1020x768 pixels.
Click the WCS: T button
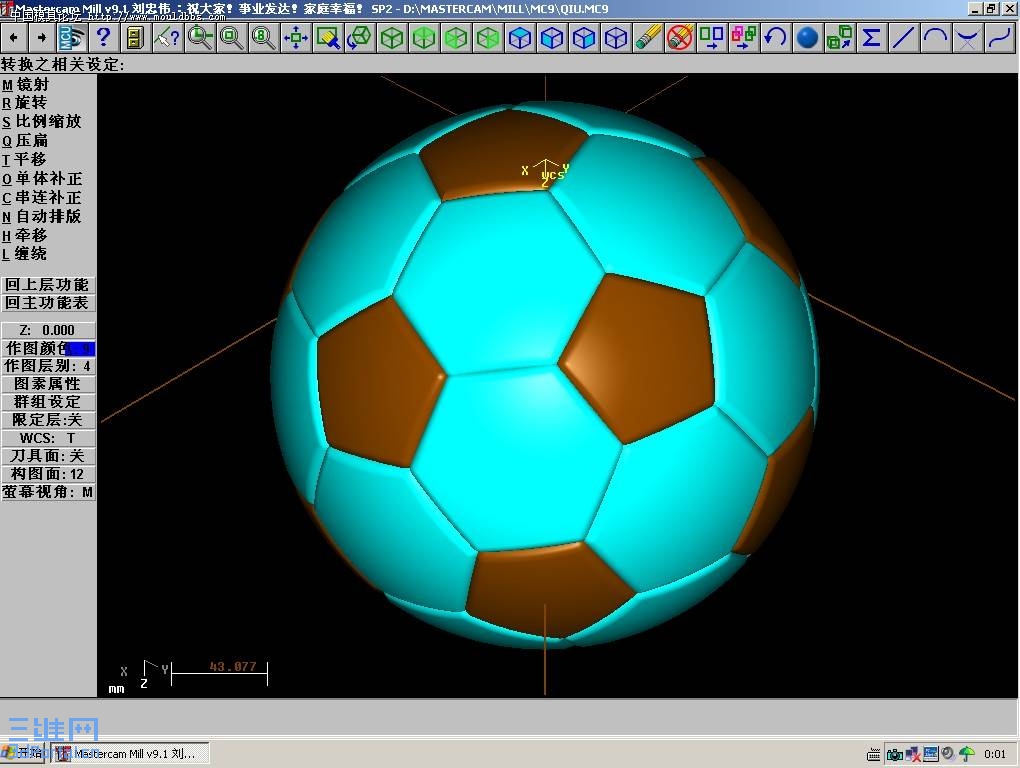[x=48, y=438]
